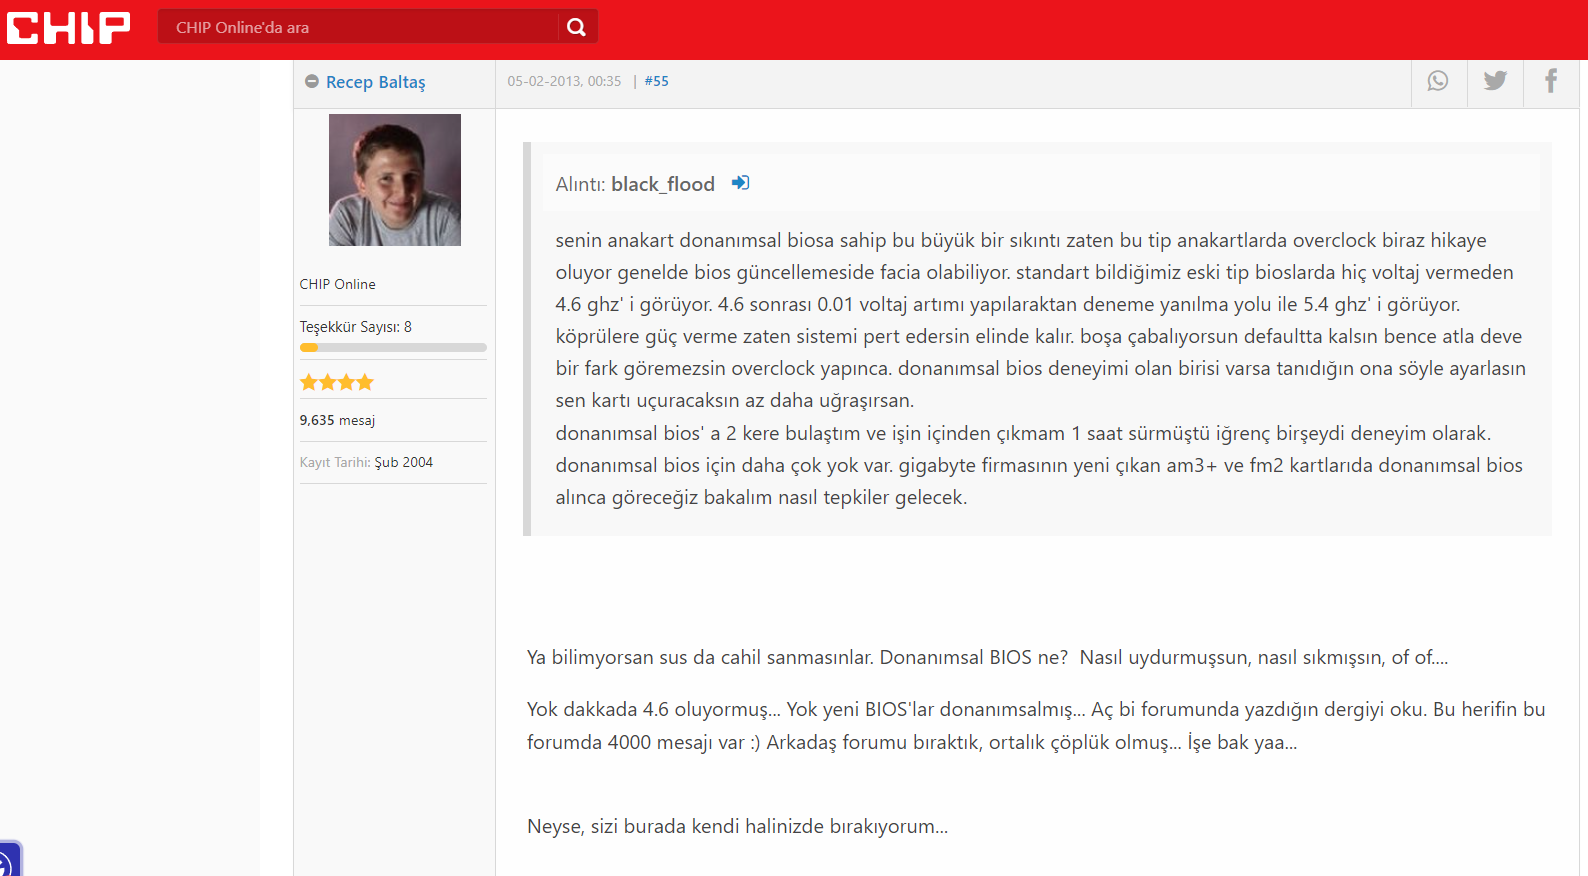Share post via WhatsApp icon
The height and width of the screenshot is (876, 1588).
[x=1438, y=81]
